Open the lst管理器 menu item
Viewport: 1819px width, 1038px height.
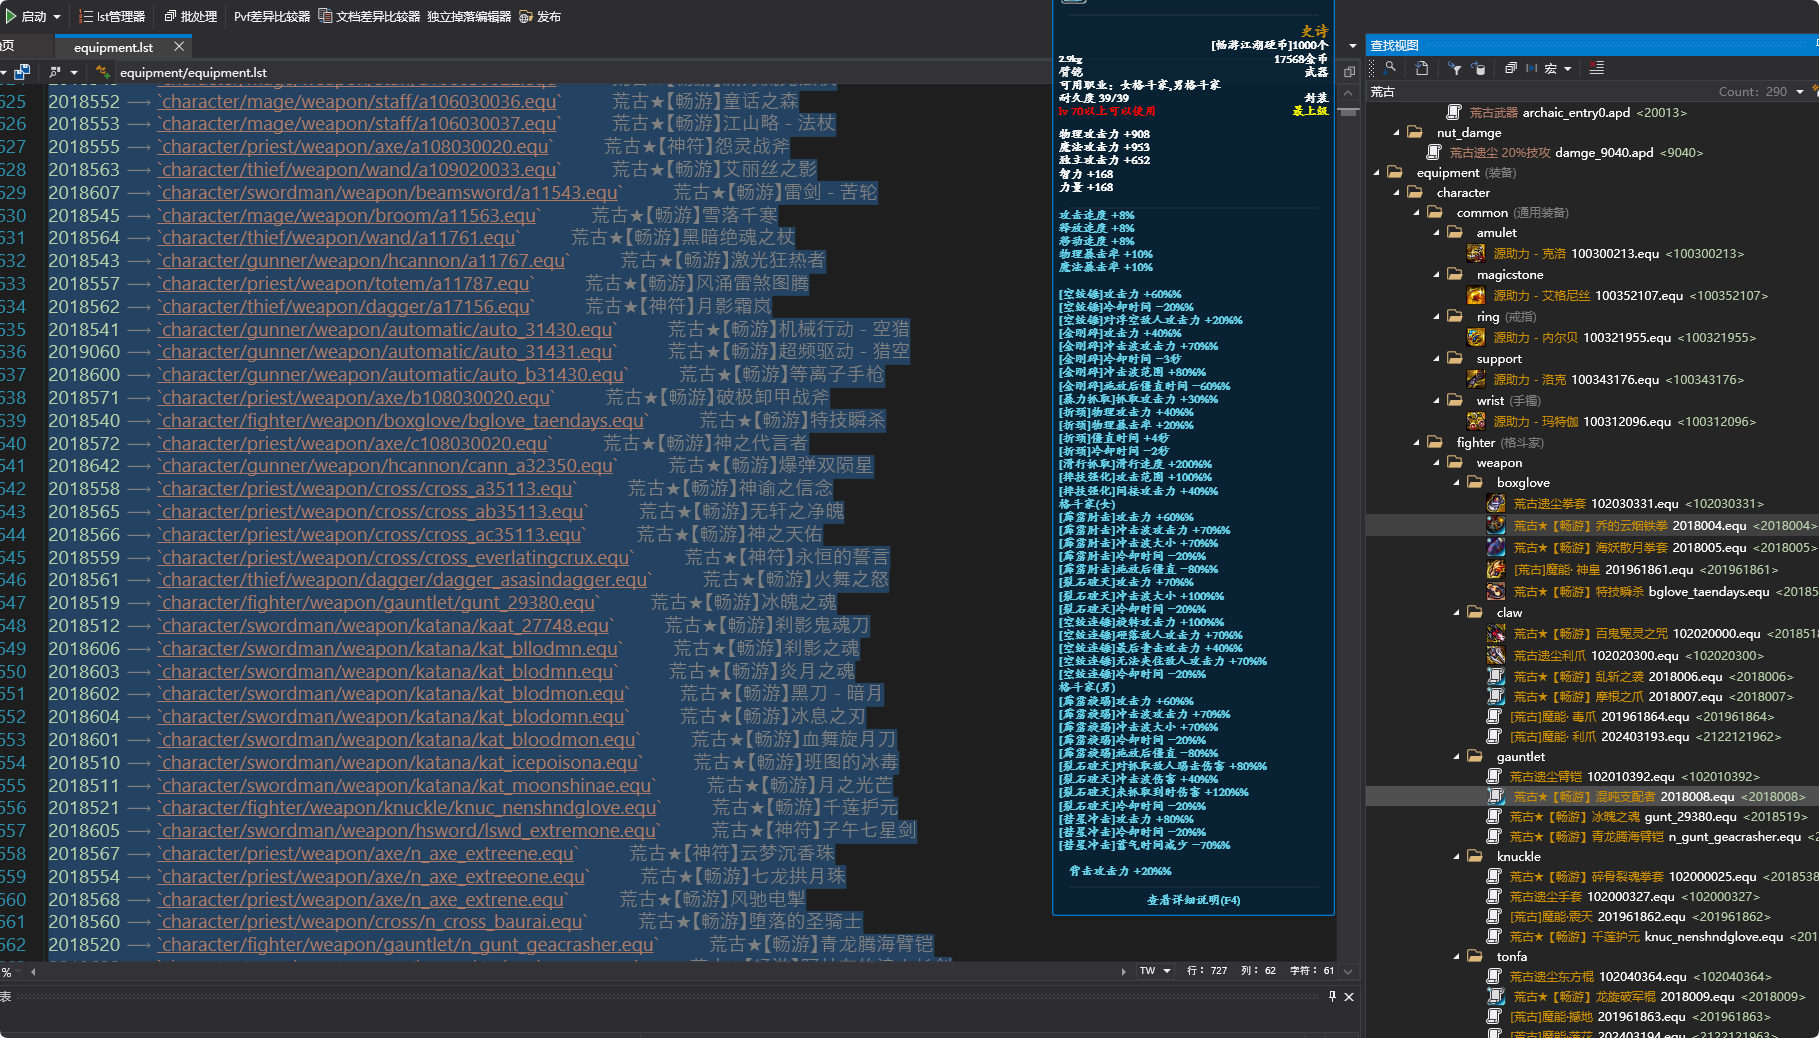click(112, 16)
